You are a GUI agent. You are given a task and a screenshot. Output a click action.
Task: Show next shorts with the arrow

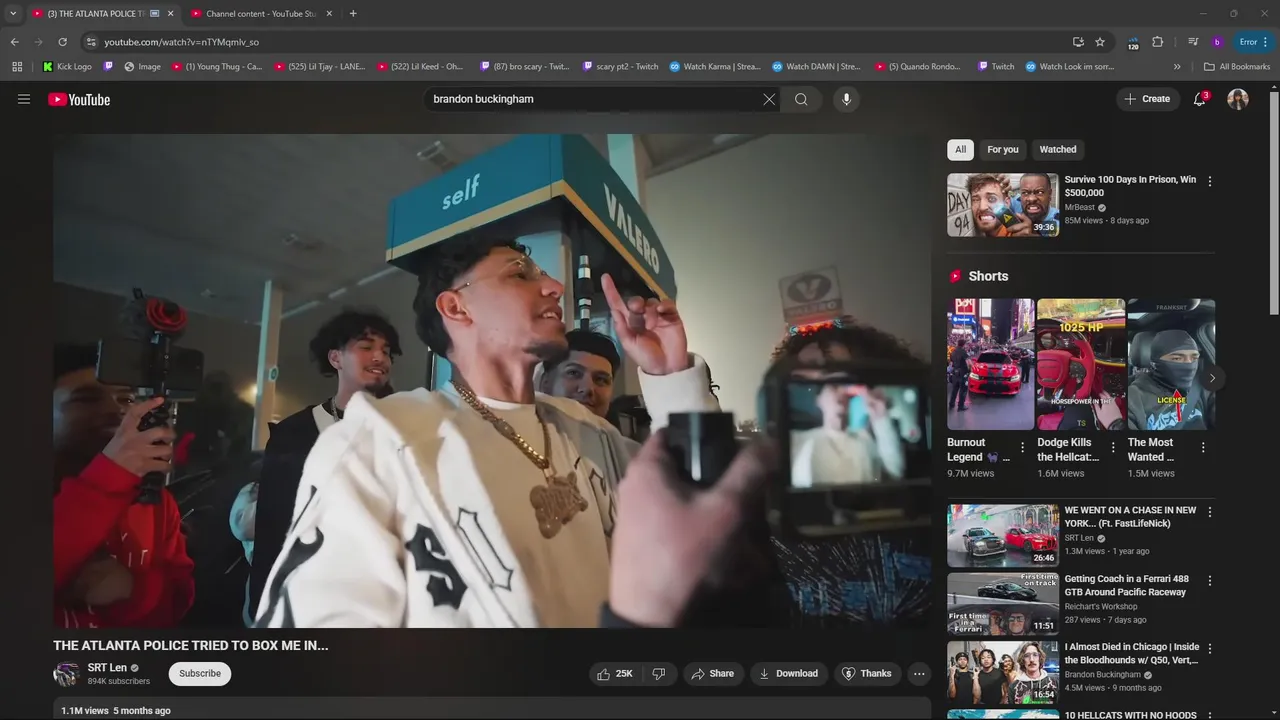[1212, 378]
